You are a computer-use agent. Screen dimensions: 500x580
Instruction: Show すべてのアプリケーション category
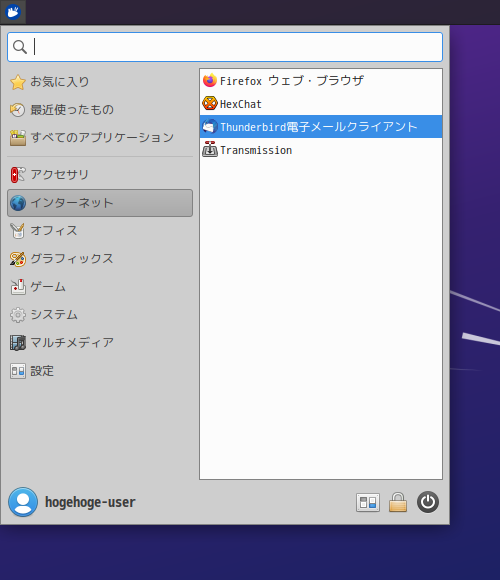point(100,138)
